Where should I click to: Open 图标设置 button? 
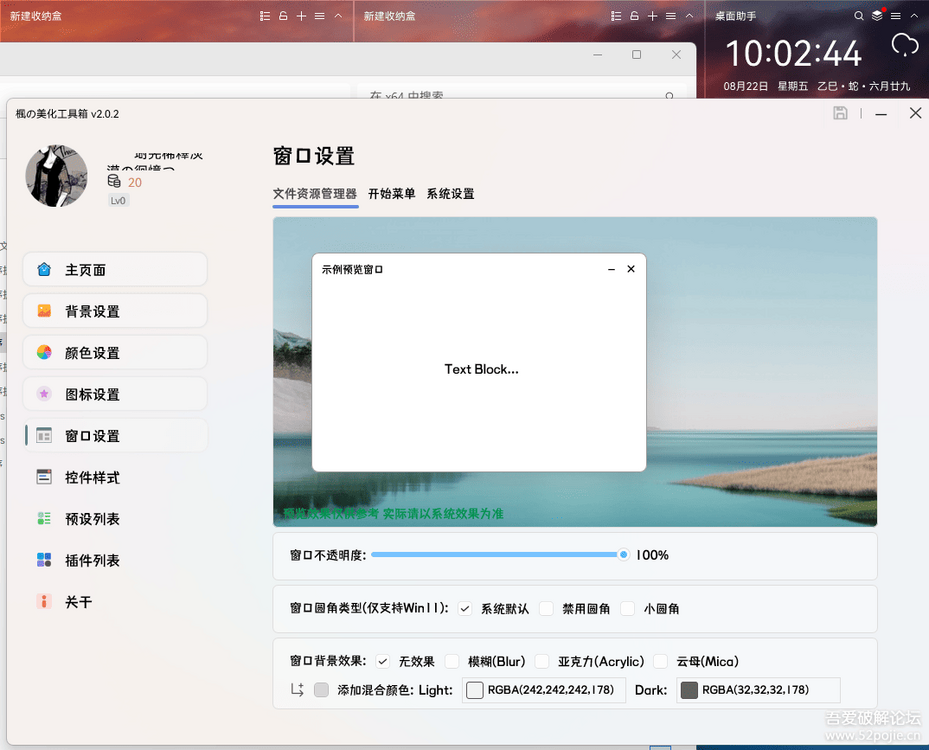click(x=115, y=394)
